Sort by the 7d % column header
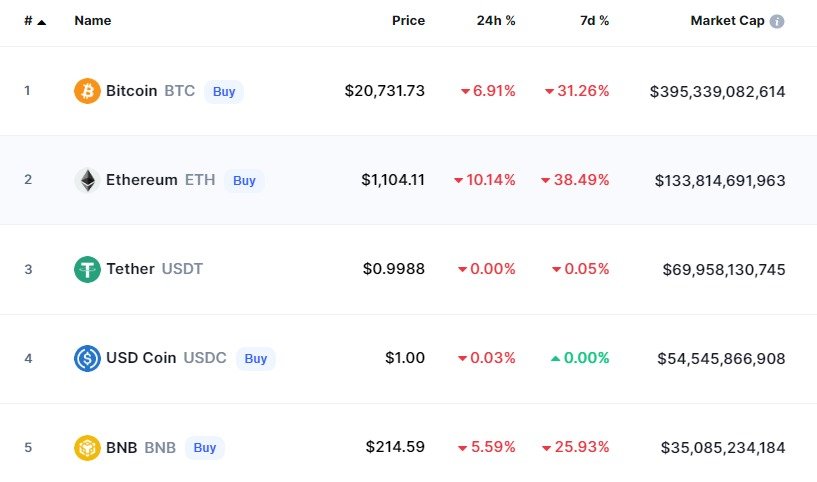The width and height of the screenshot is (817, 482). tap(595, 20)
